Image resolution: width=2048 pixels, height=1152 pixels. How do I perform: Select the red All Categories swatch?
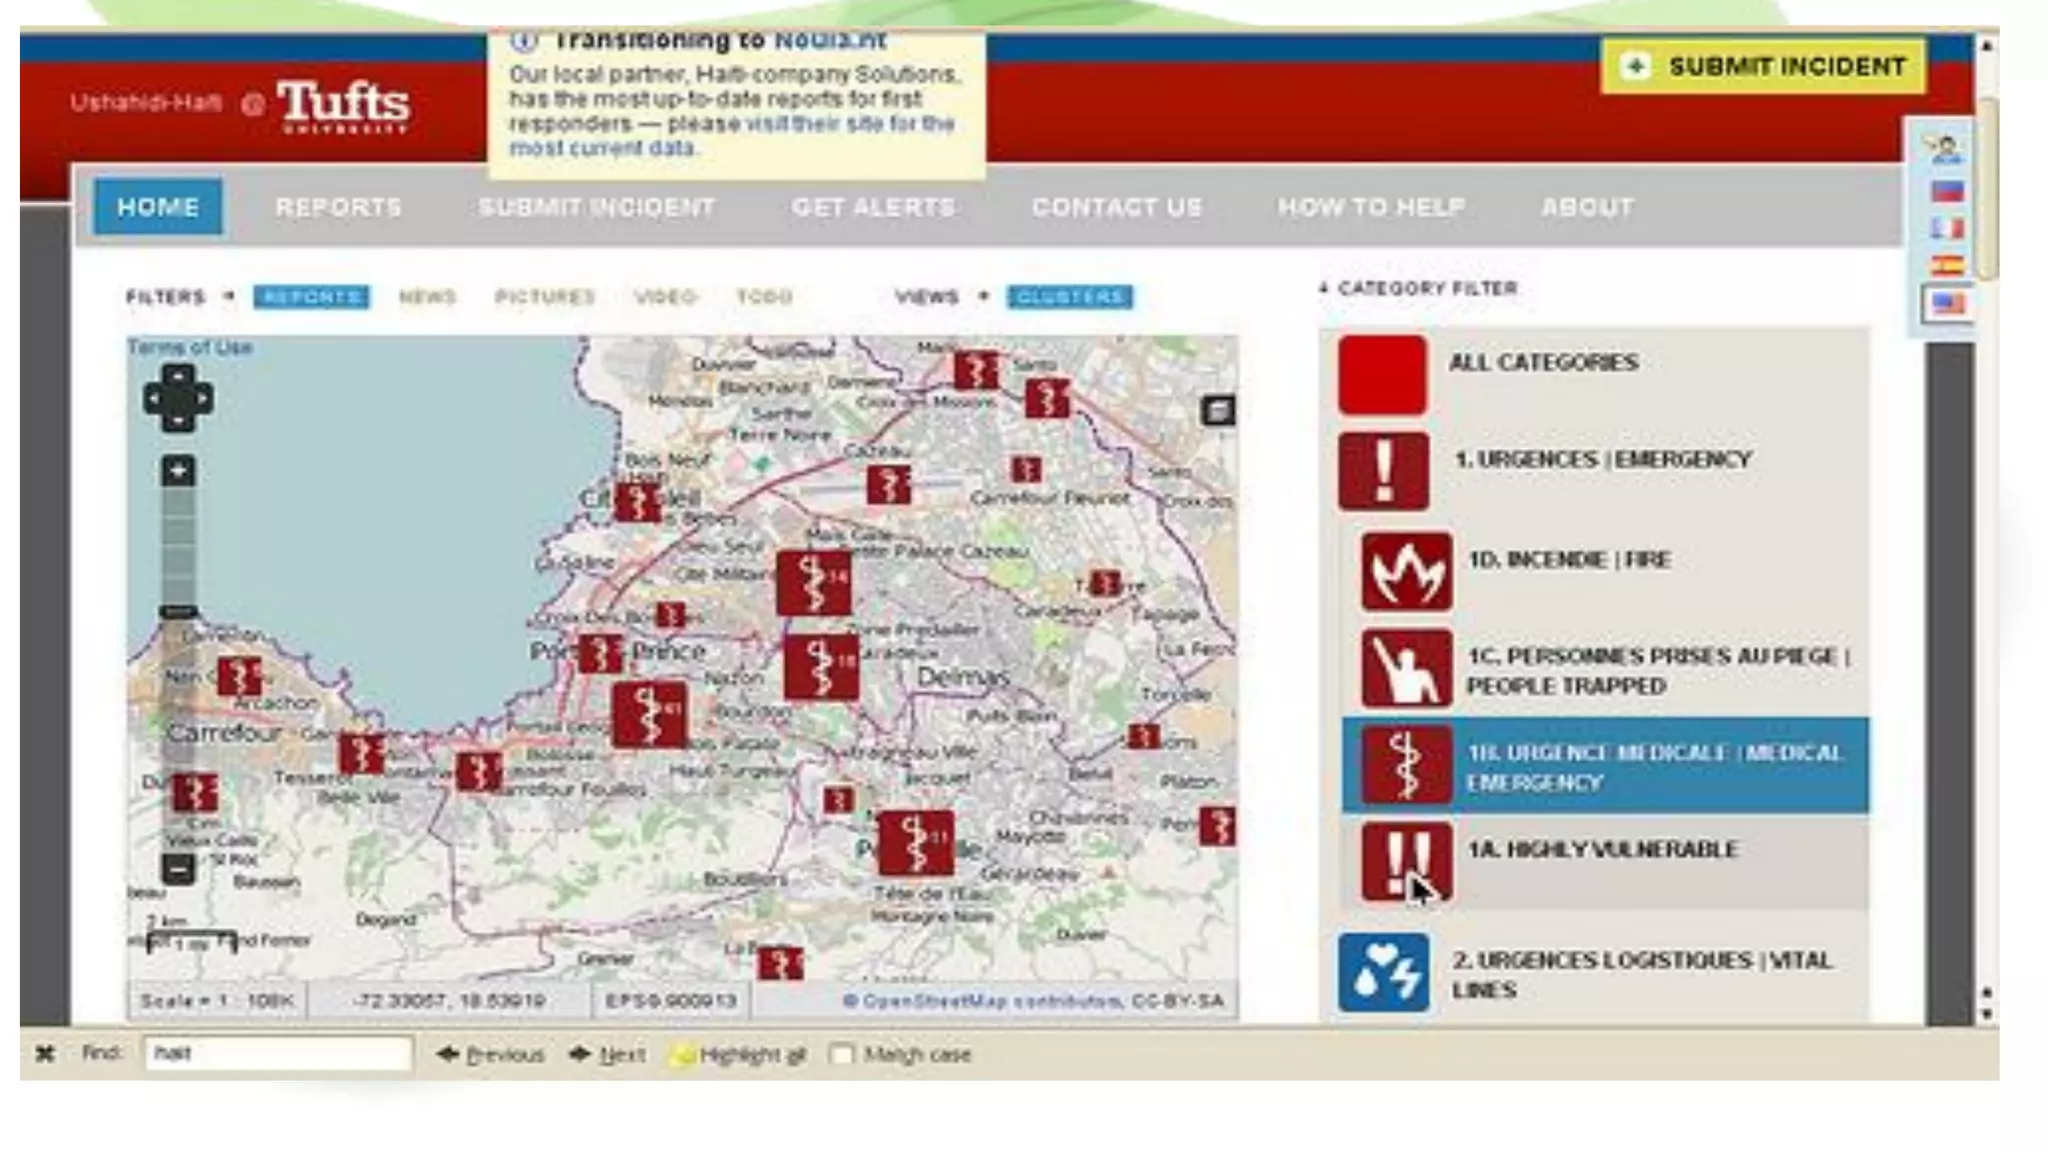click(x=1382, y=374)
